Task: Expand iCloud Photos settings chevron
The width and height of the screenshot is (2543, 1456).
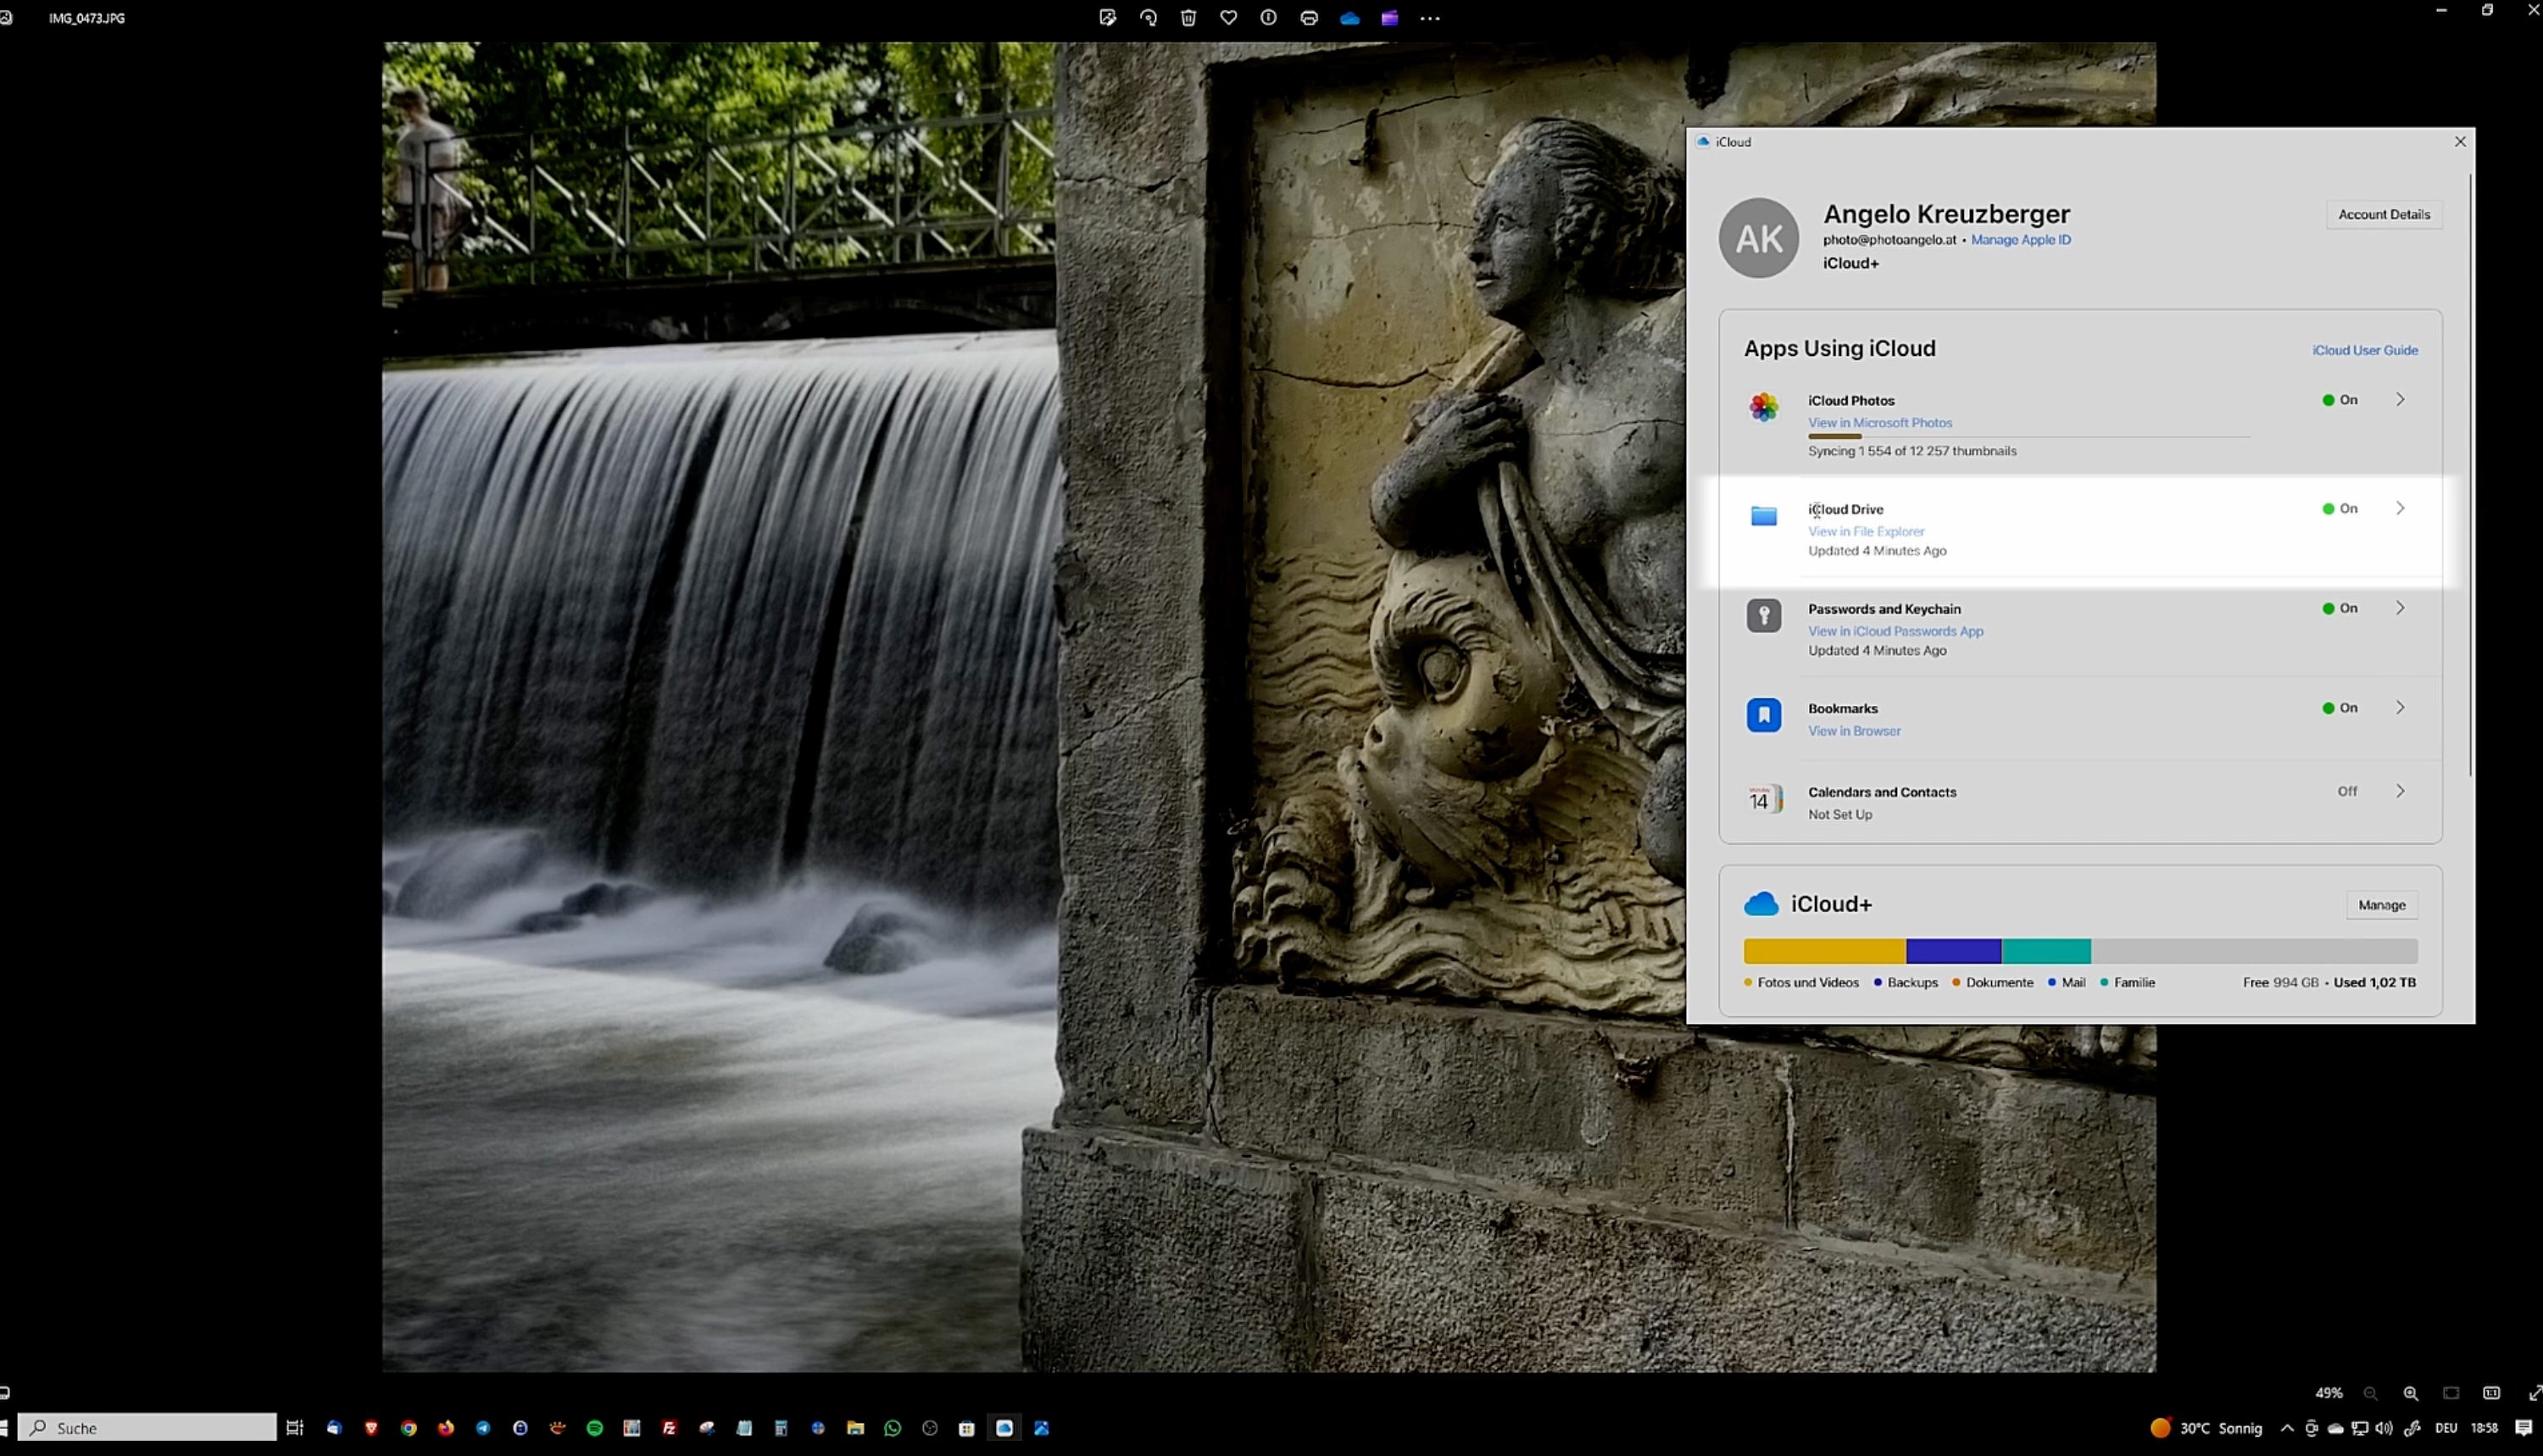Action: [x=2400, y=399]
